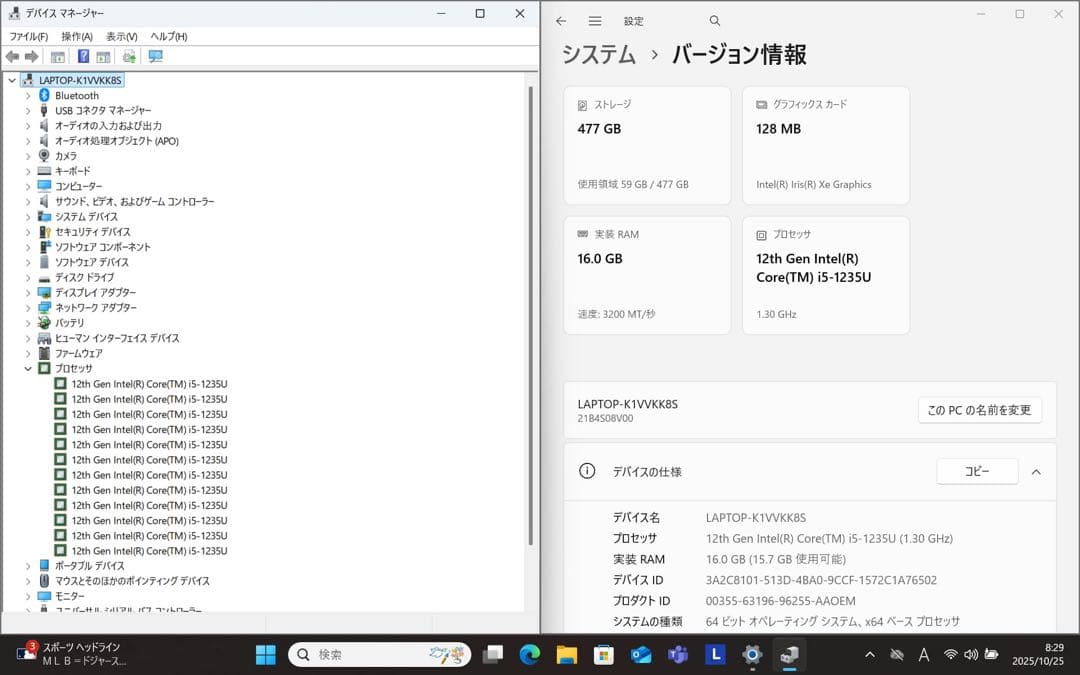Click the Scan for hardware changes icon
Image resolution: width=1080 pixels, height=675 pixels.
tap(154, 57)
